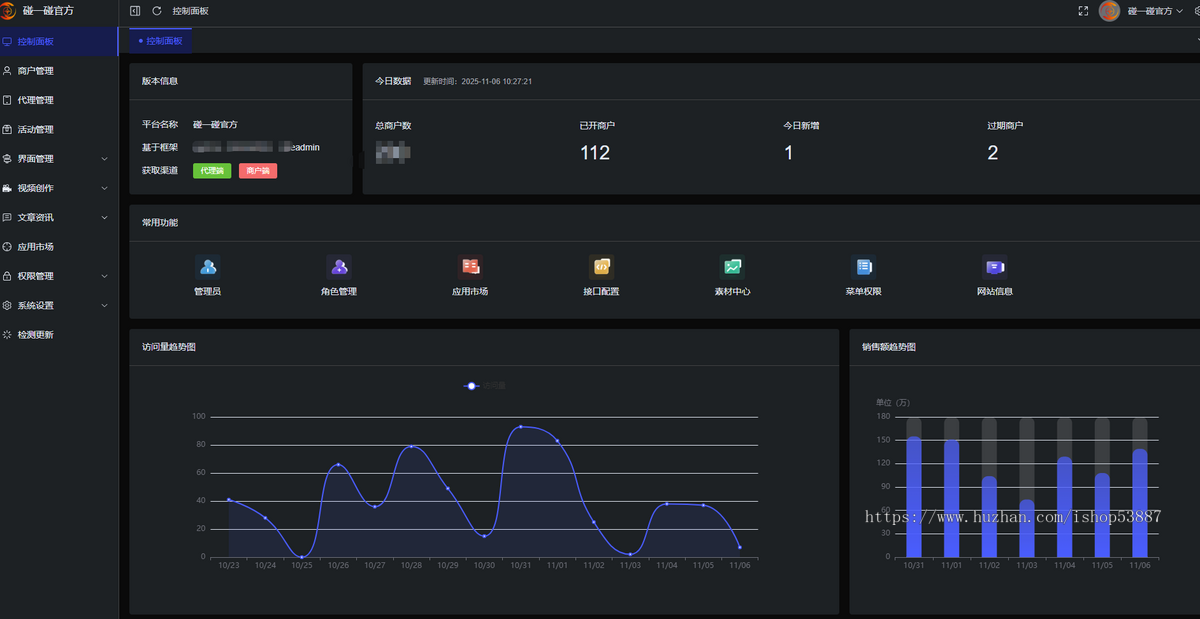This screenshot has height=619, width=1200.
Task: Open the 素材中心 shortcut icon
Action: point(732,267)
